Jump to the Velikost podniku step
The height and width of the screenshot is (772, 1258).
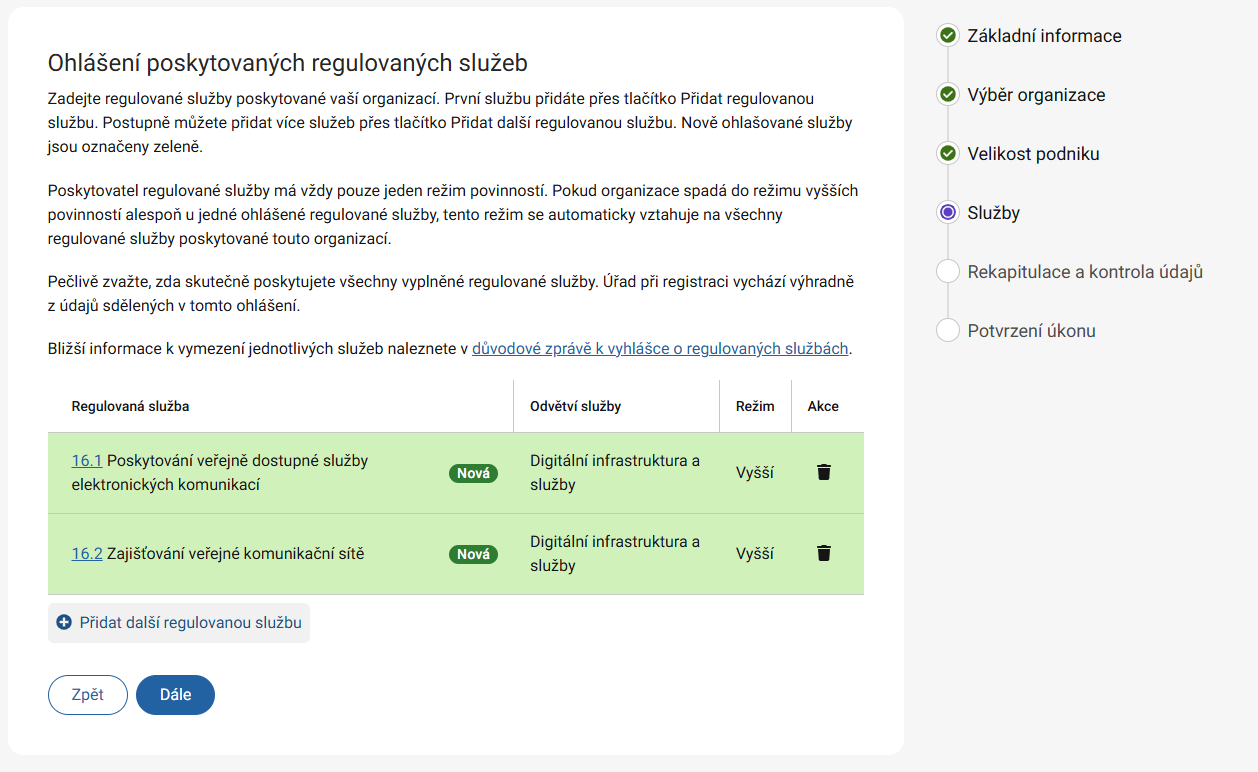pos(1033,154)
